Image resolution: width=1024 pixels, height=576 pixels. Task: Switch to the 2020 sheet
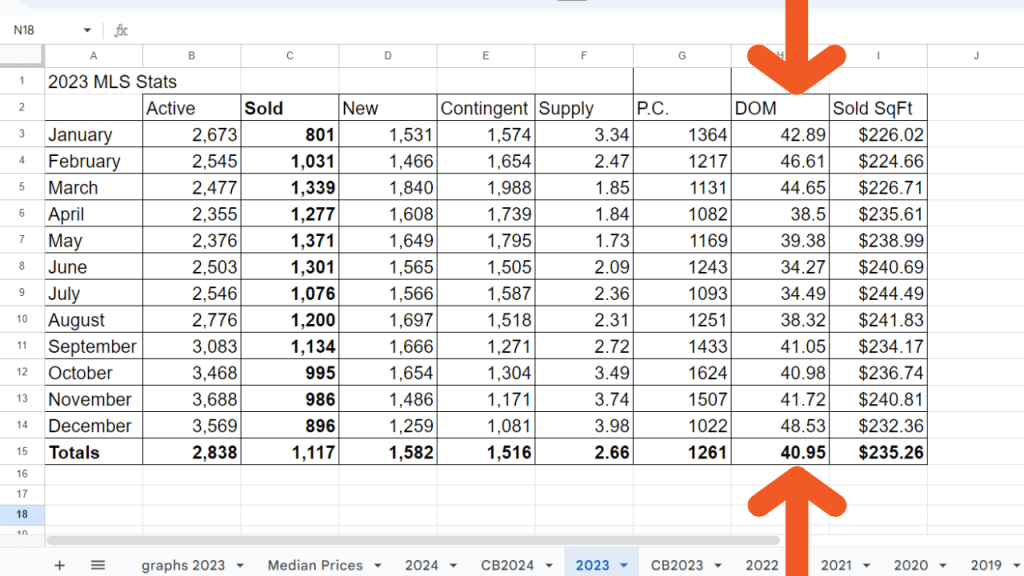pos(912,564)
